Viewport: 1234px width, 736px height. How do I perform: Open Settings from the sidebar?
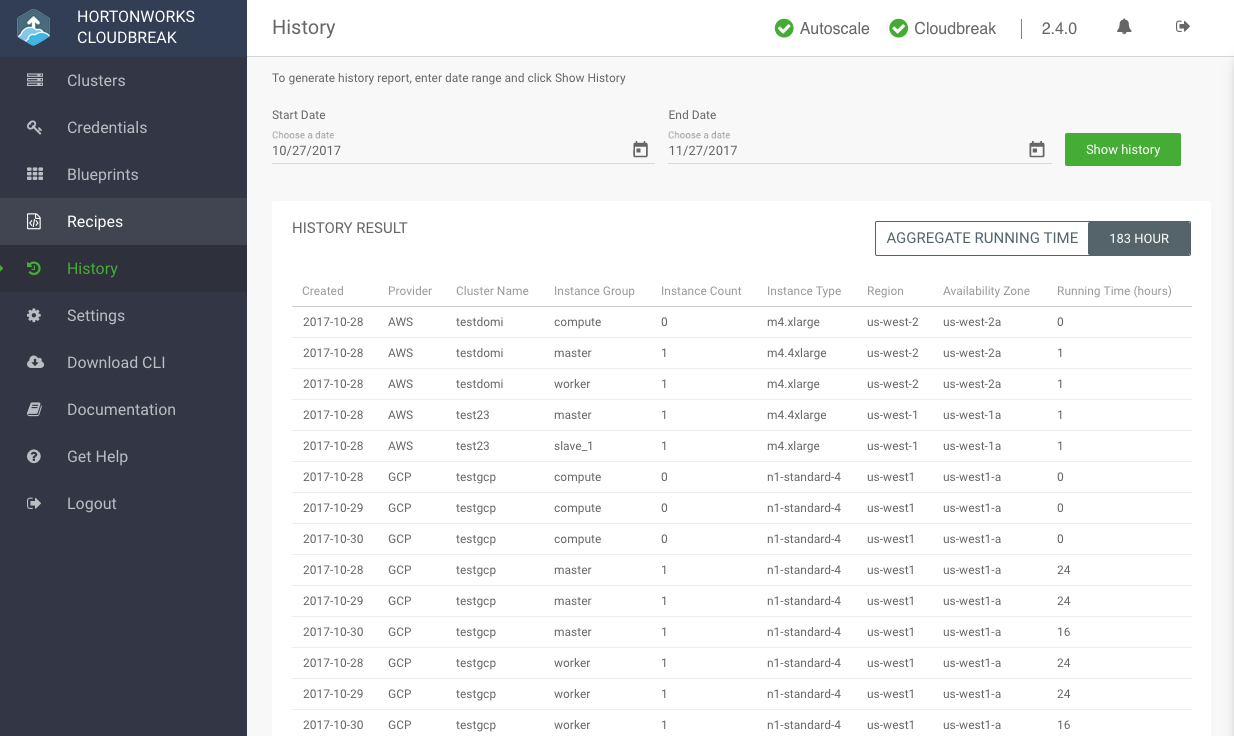(123, 315)
